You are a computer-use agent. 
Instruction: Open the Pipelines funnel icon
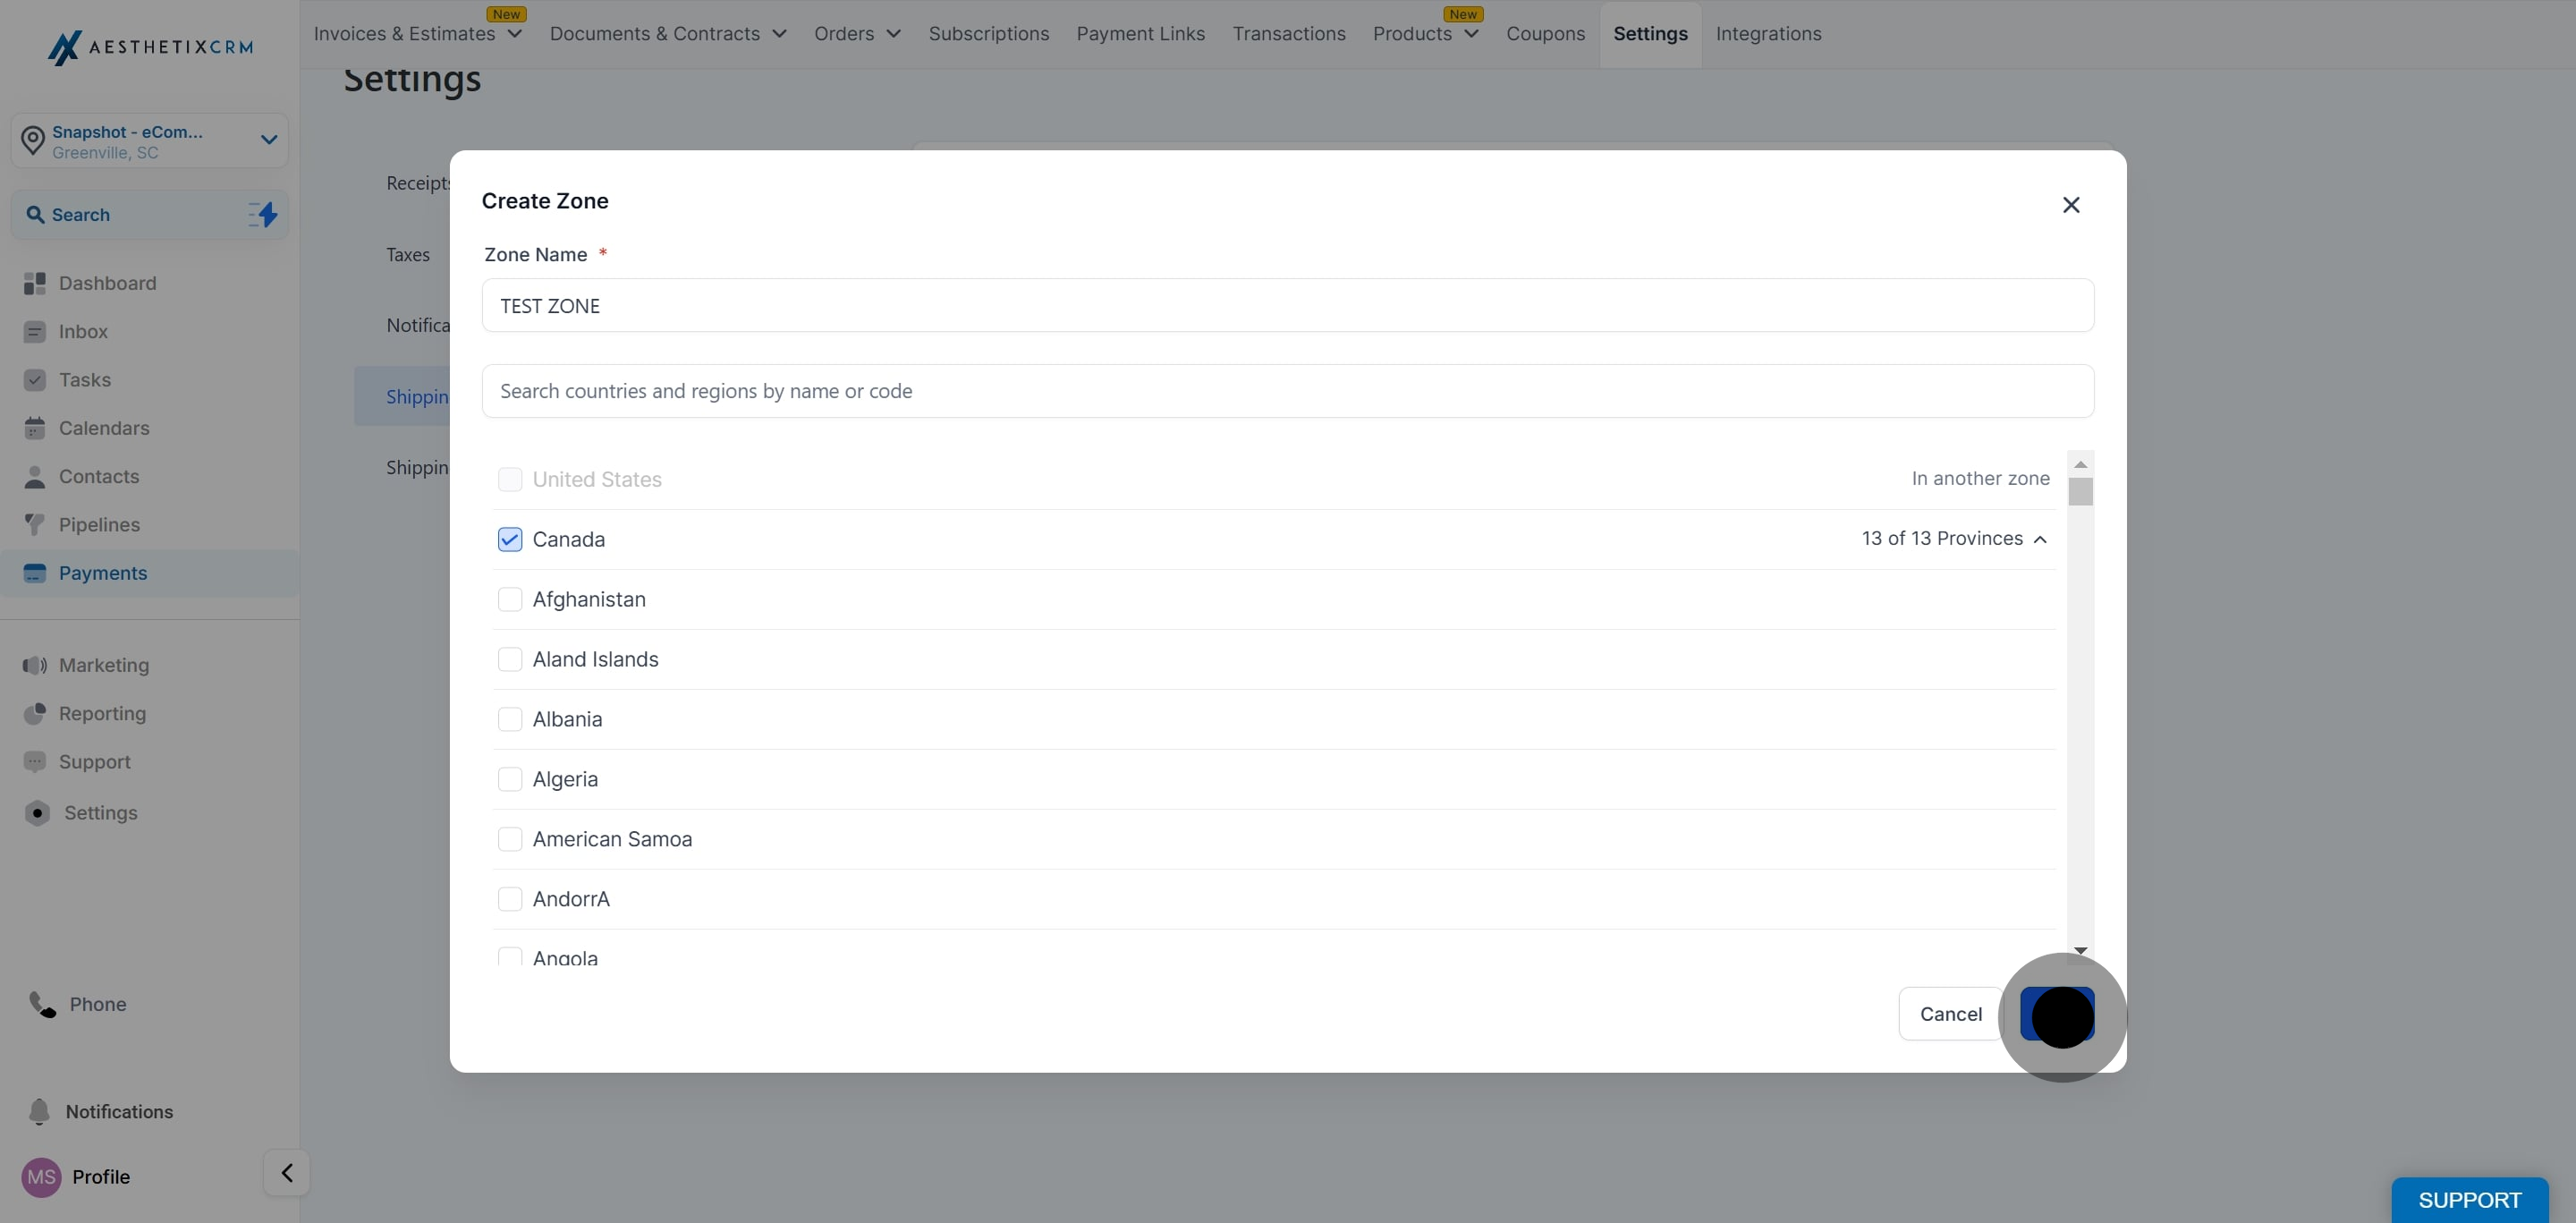tap(35, 525)
